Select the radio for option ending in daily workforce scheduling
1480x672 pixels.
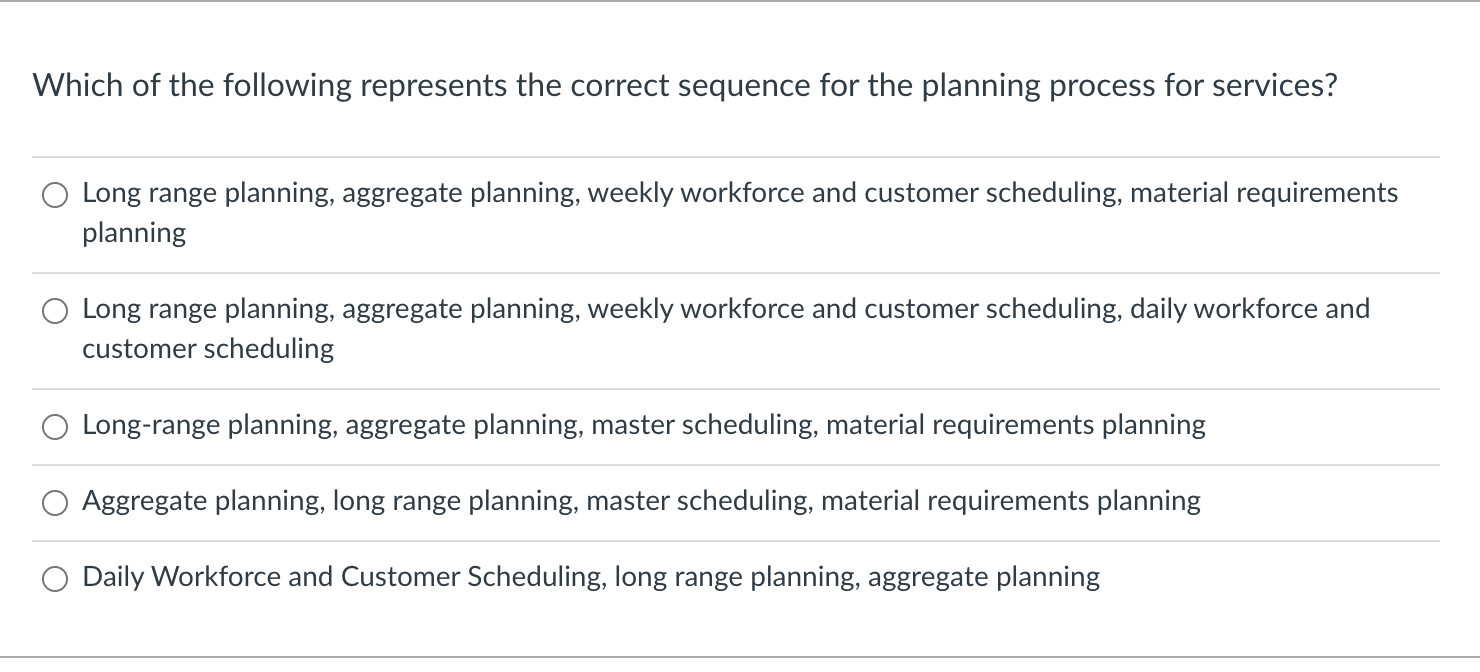click(x=54, y=311)
